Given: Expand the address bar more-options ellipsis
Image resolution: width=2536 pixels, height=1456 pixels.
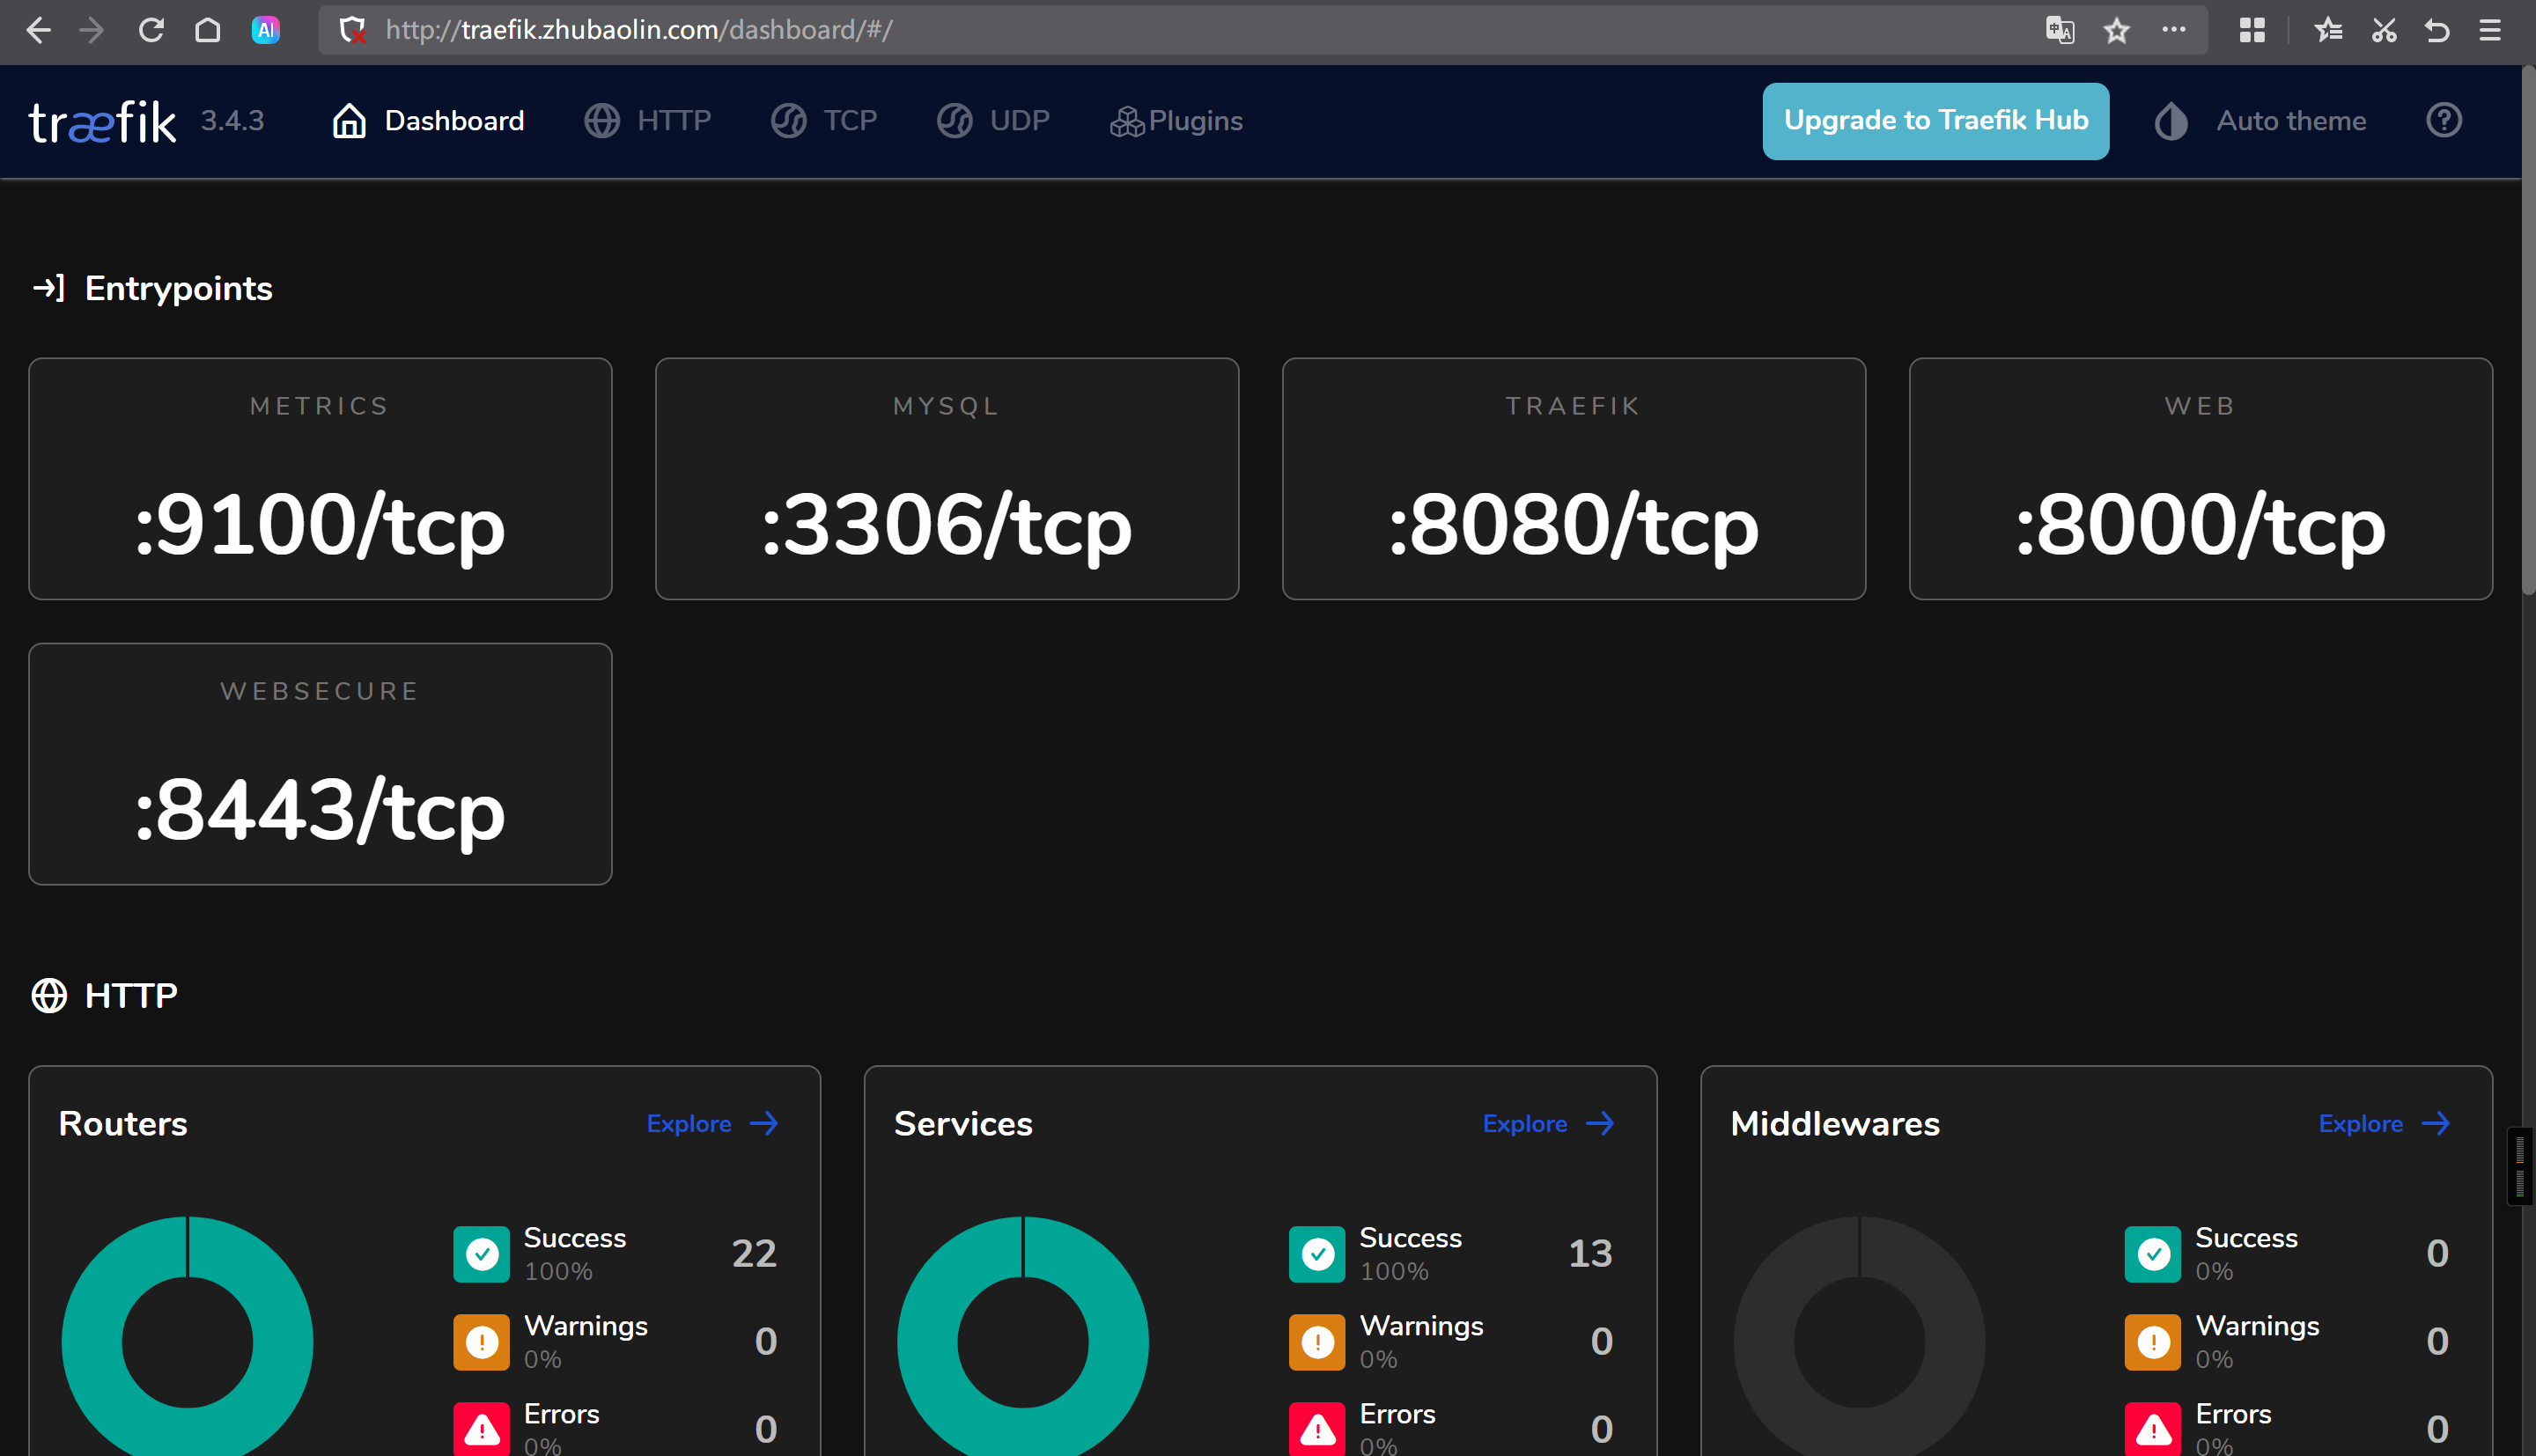Looking at the screenshot, I should 2173,30.
